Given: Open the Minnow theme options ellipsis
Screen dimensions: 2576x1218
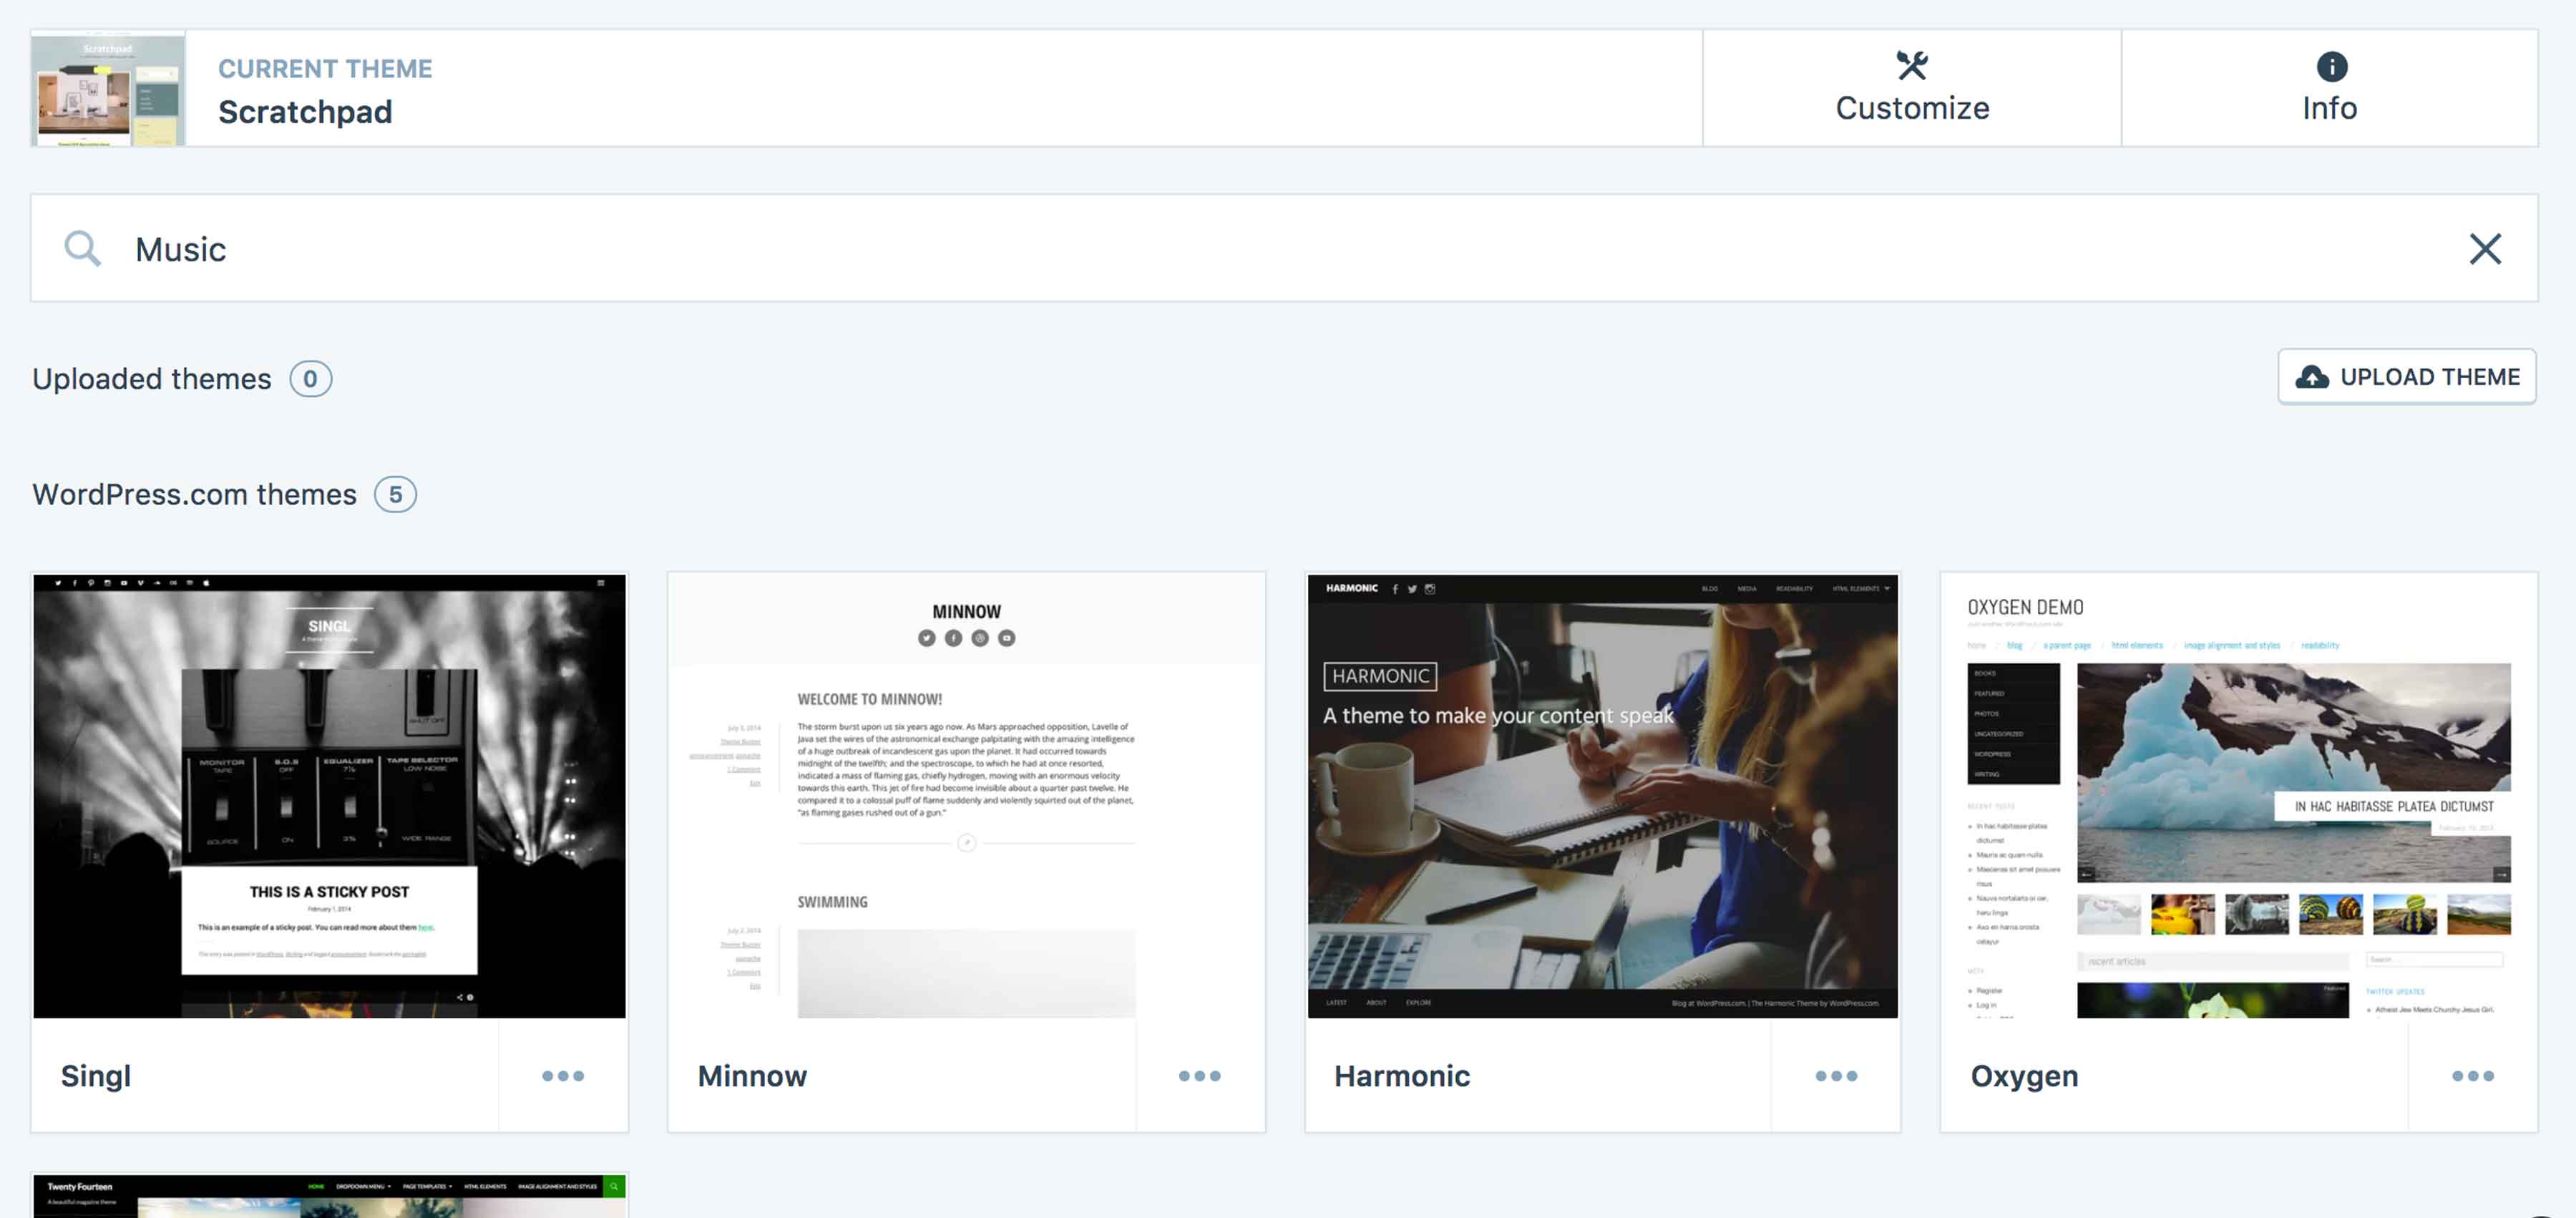Looking at the screenshot, I should (1199, 1076).
